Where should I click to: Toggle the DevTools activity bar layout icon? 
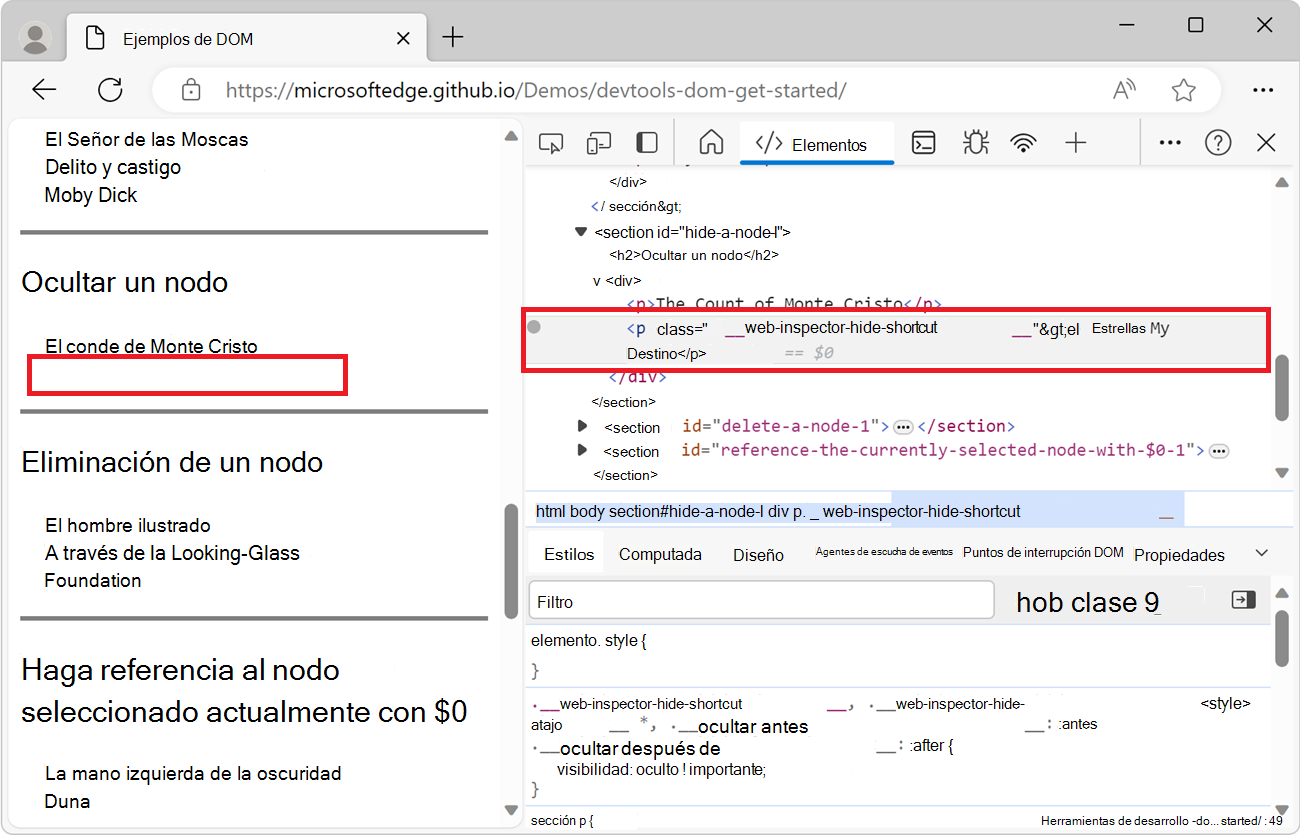[647, 143]
